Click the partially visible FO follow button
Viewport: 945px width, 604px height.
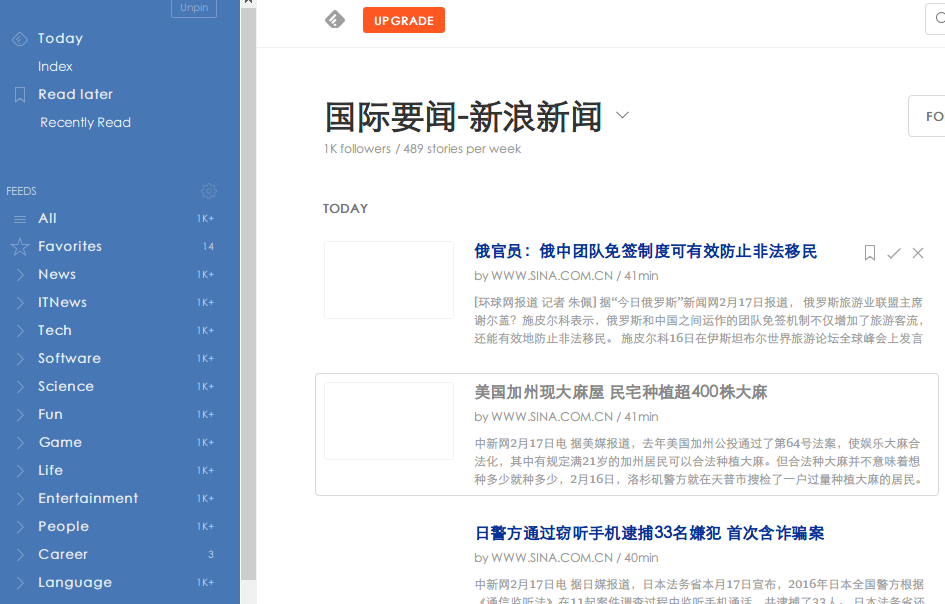tap(927, 116)
